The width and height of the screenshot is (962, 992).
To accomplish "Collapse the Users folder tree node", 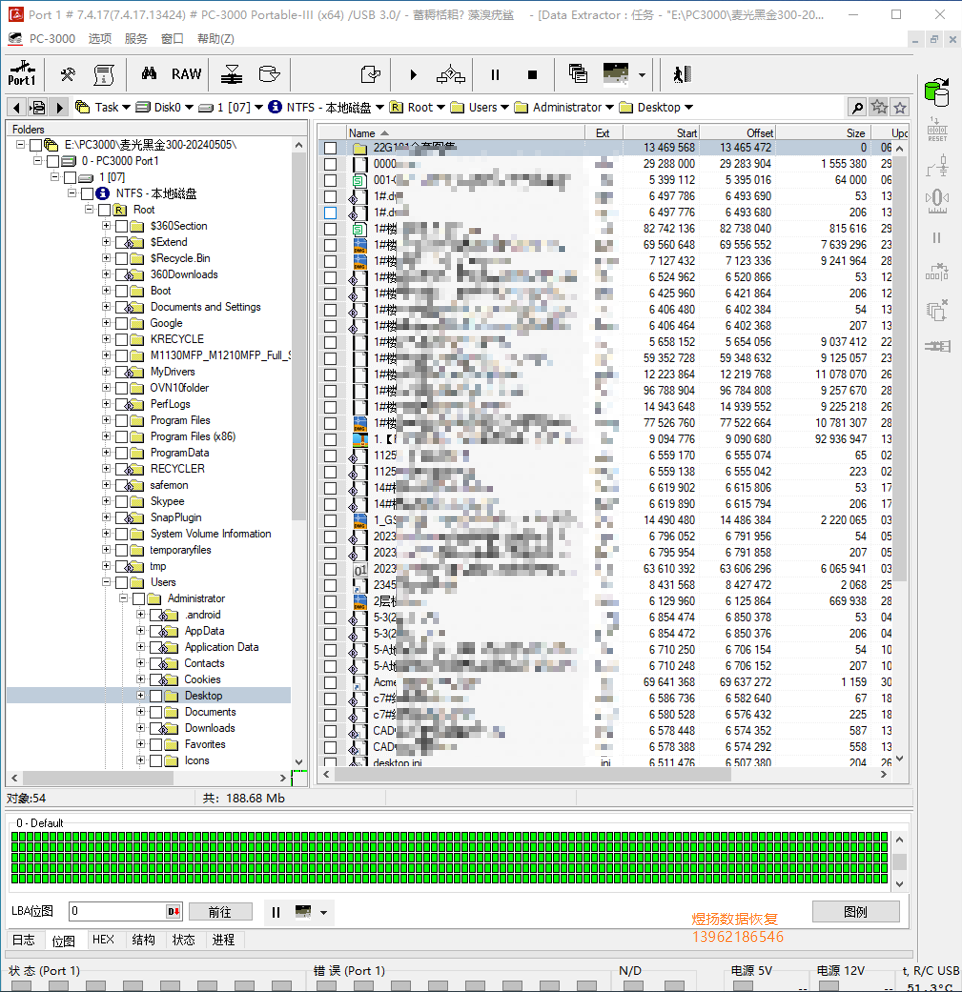I will pos(106,582).
